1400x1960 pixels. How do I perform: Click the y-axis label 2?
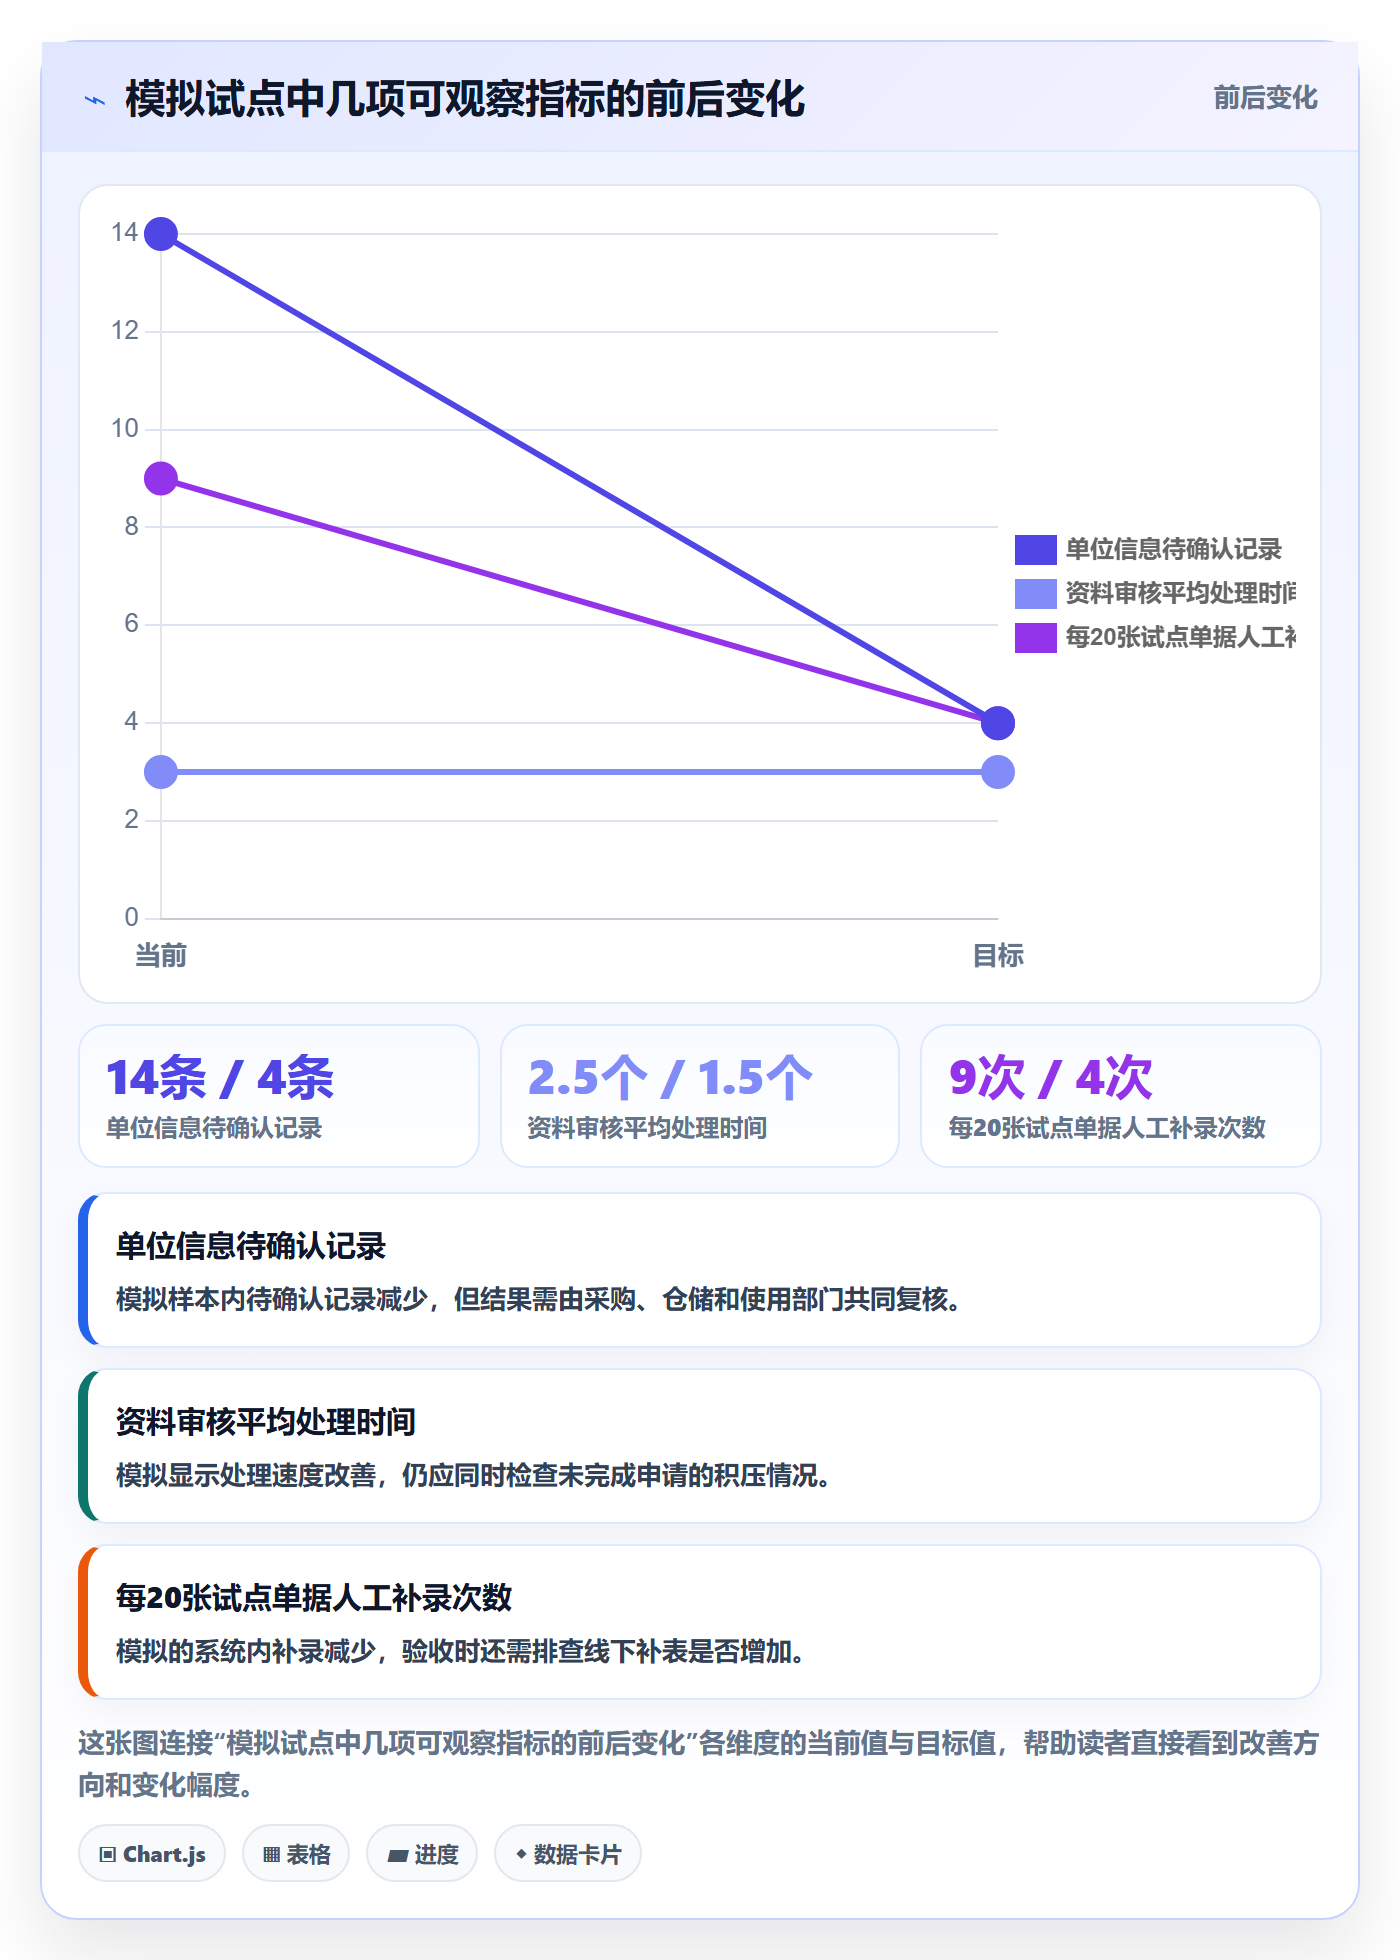tap(131, 820)
